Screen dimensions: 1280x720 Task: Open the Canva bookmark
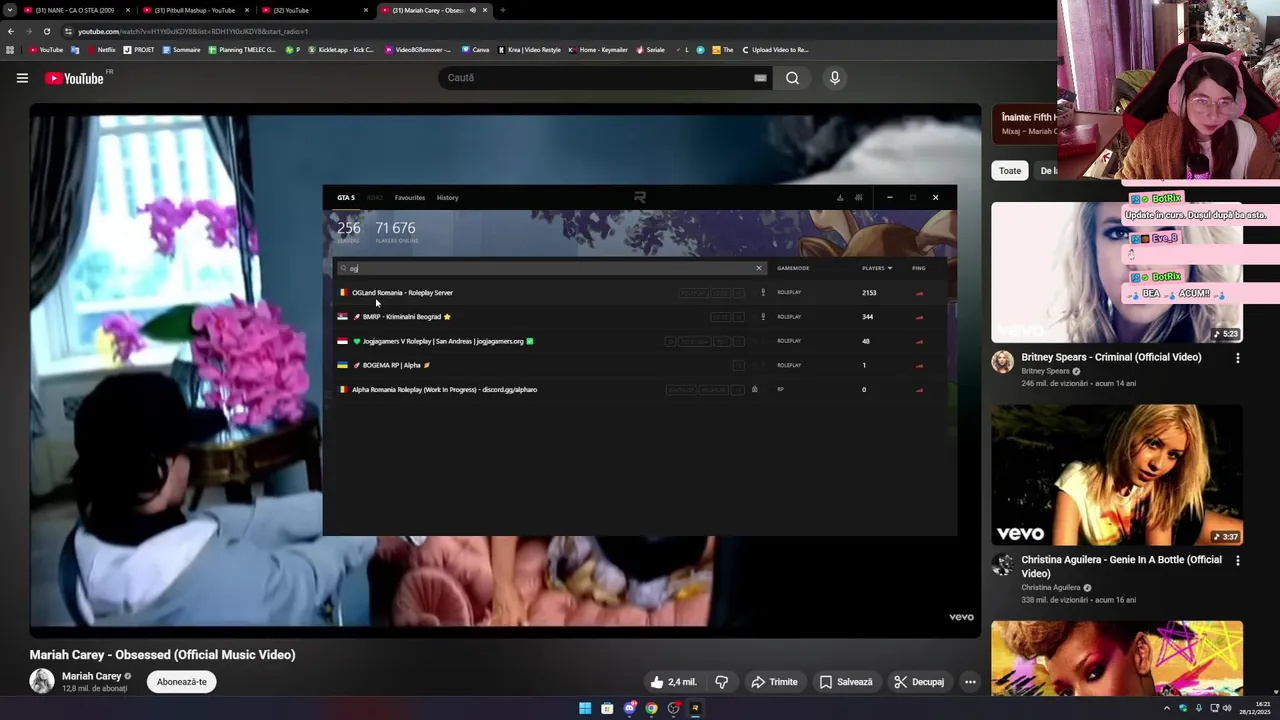click(x=476, y=50)
